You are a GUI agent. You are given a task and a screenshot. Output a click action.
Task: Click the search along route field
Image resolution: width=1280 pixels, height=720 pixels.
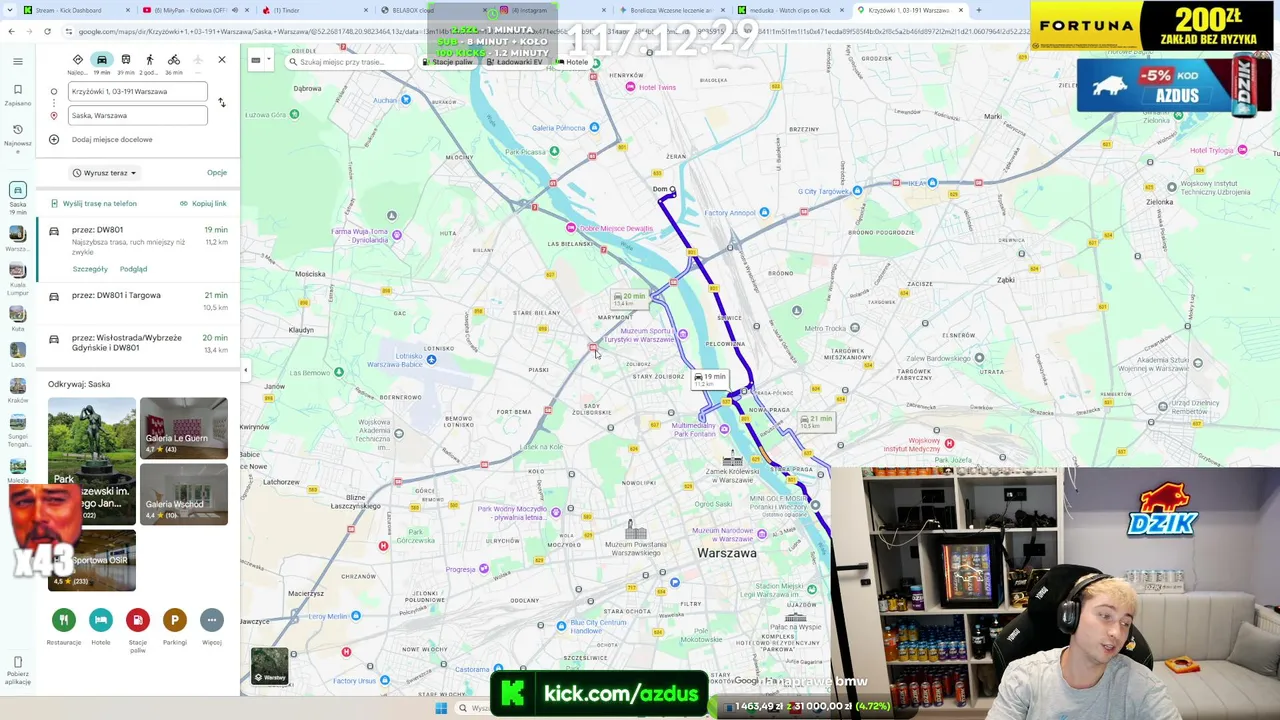pos(350,62)
